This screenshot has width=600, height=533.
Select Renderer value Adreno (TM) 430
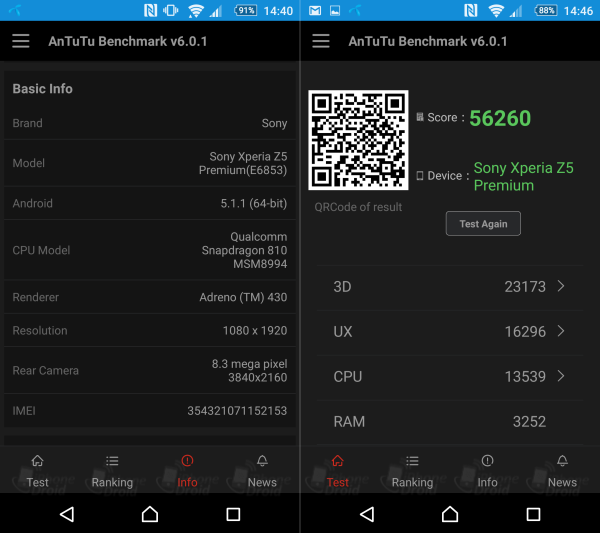point(243,297)
